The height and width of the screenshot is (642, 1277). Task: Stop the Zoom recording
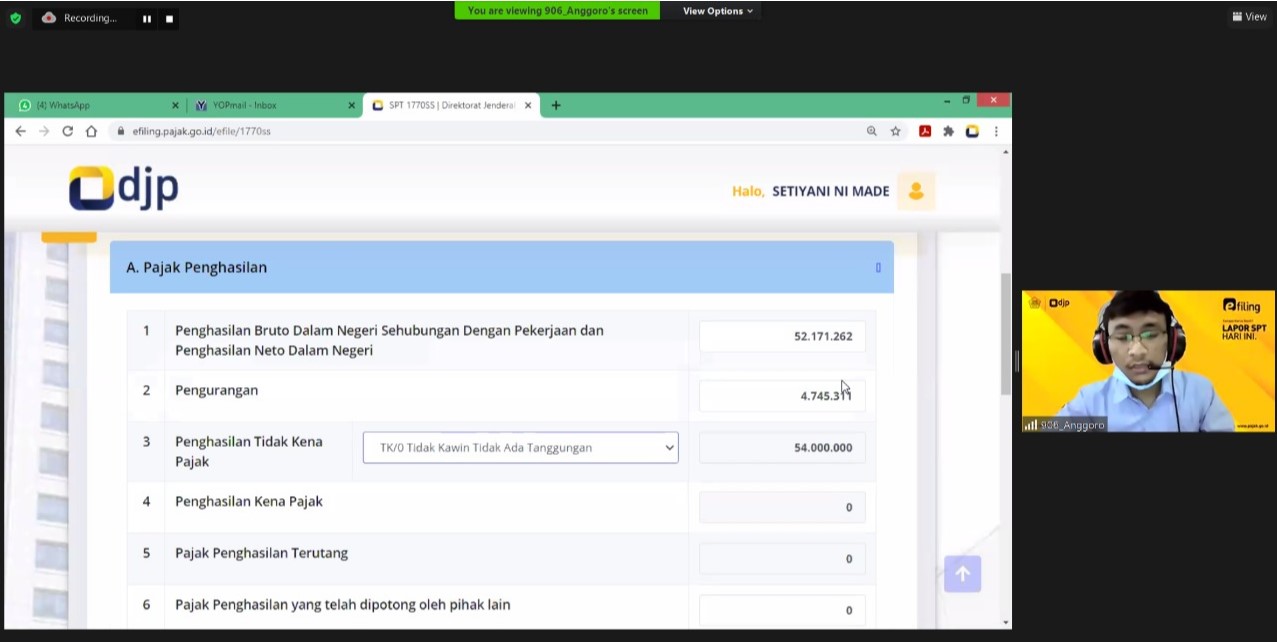169,18
